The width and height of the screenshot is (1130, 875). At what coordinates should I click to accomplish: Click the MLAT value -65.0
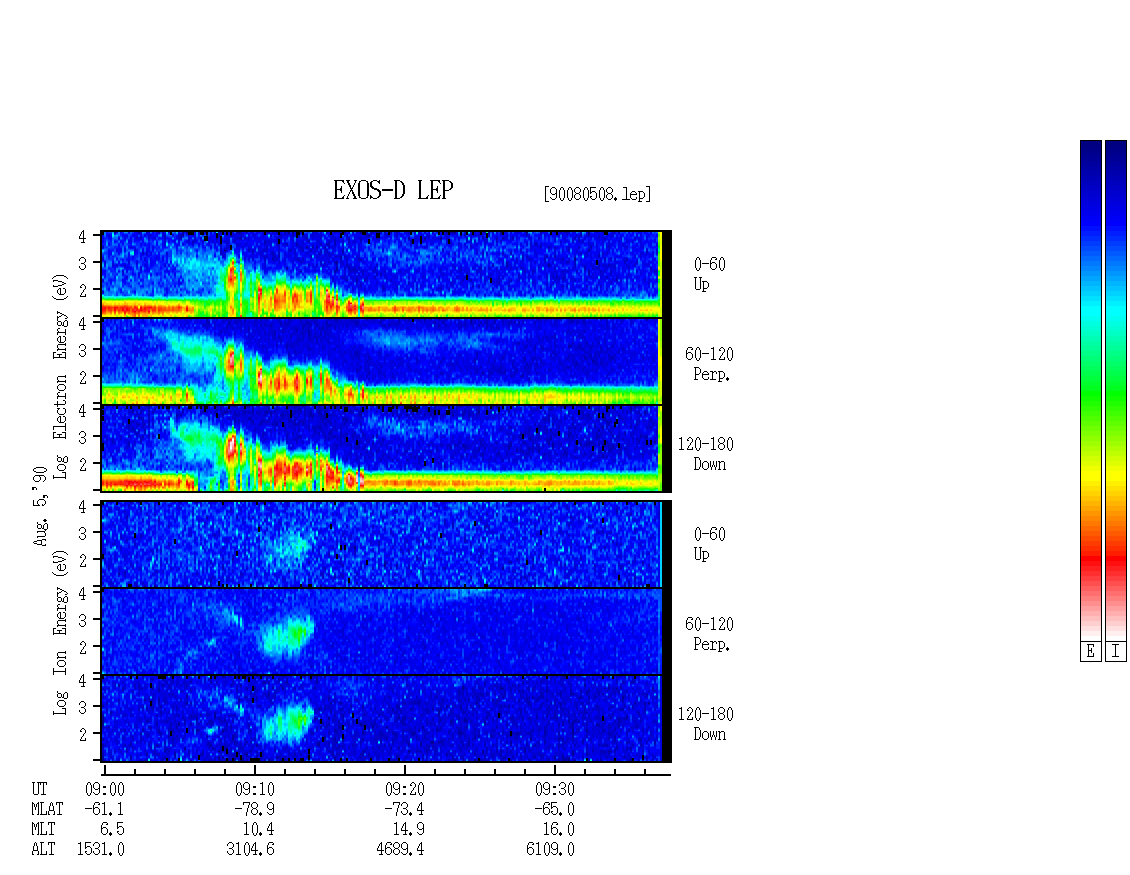(554, 809)
